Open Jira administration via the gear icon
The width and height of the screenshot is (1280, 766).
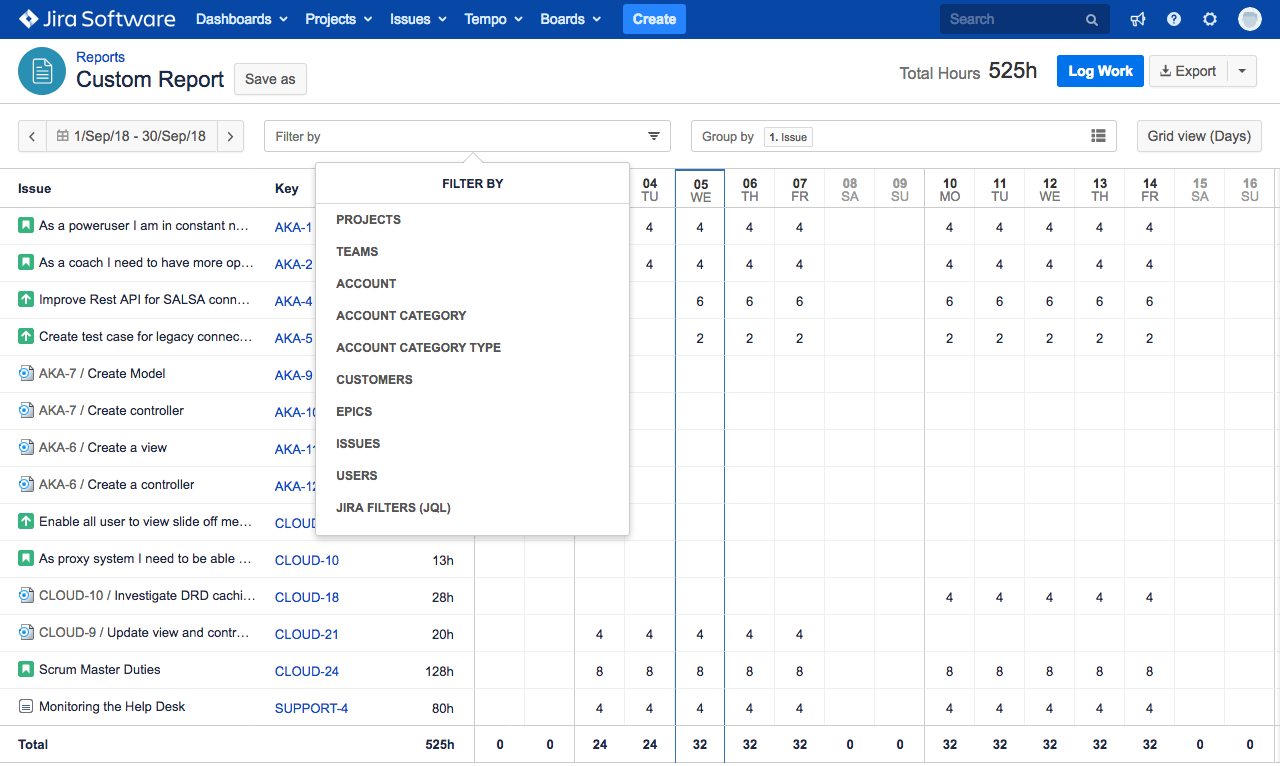click(x=1209, y=18)
